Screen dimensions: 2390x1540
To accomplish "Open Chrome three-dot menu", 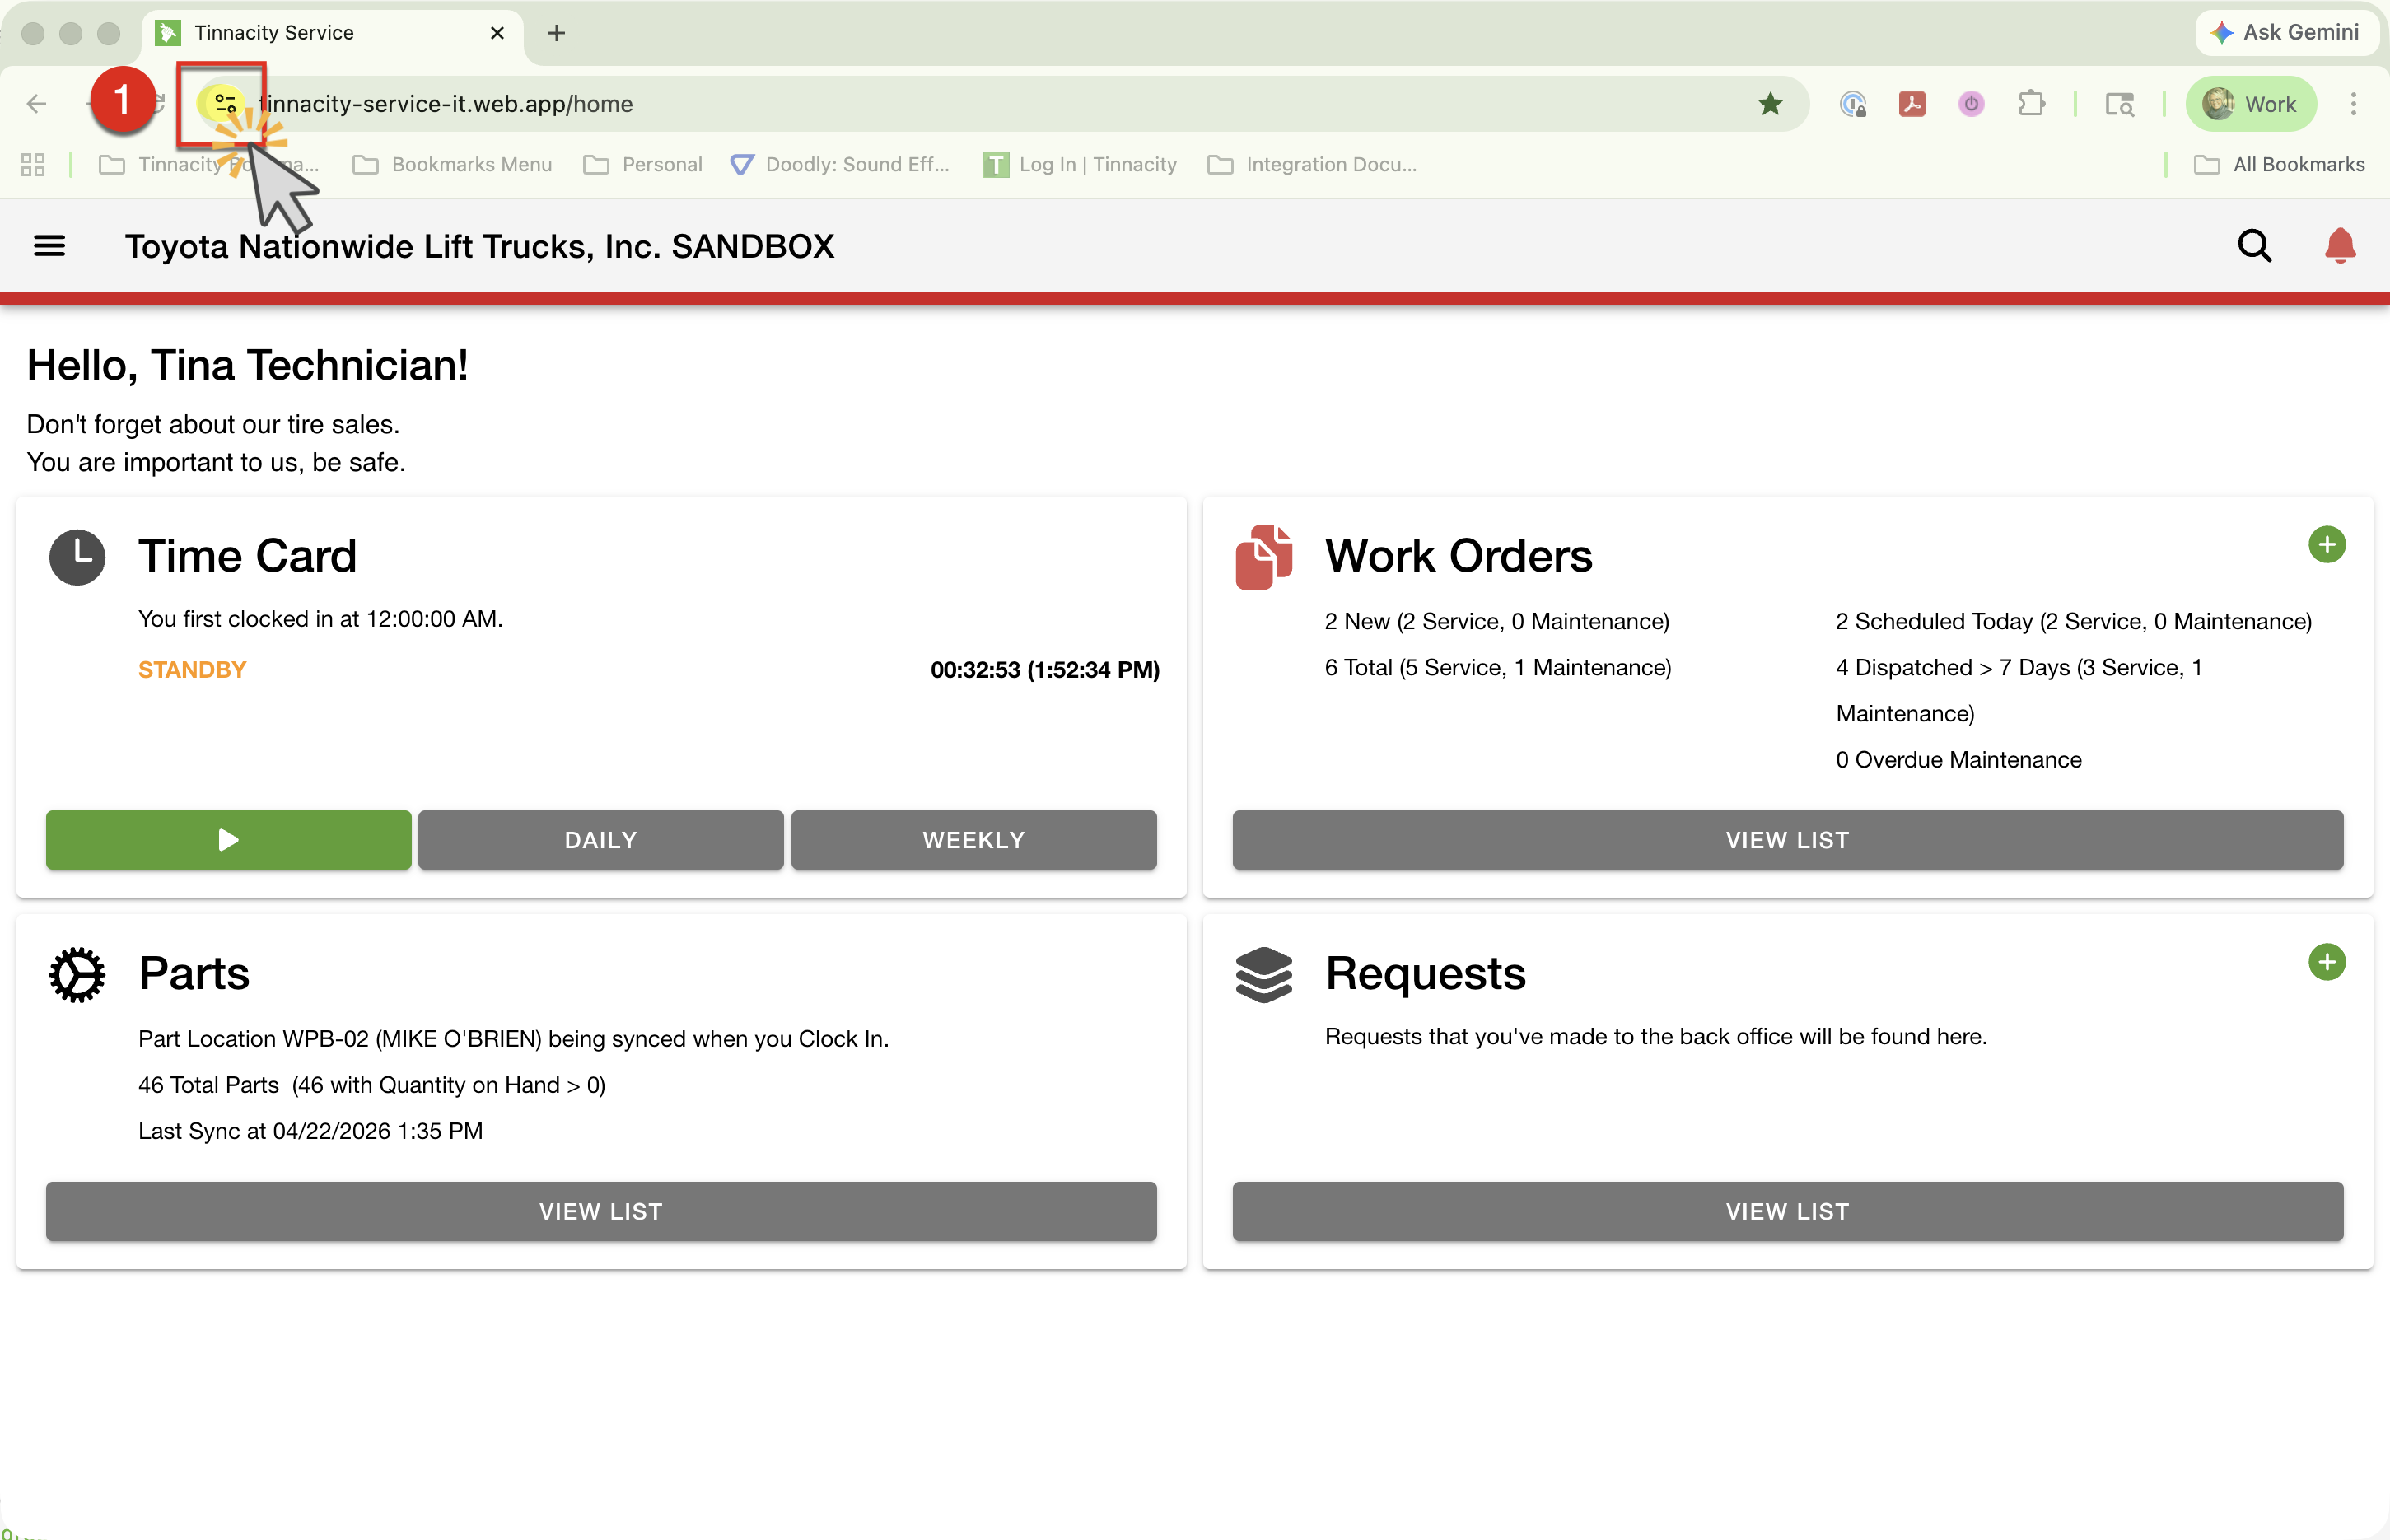I will [2353, 104].
